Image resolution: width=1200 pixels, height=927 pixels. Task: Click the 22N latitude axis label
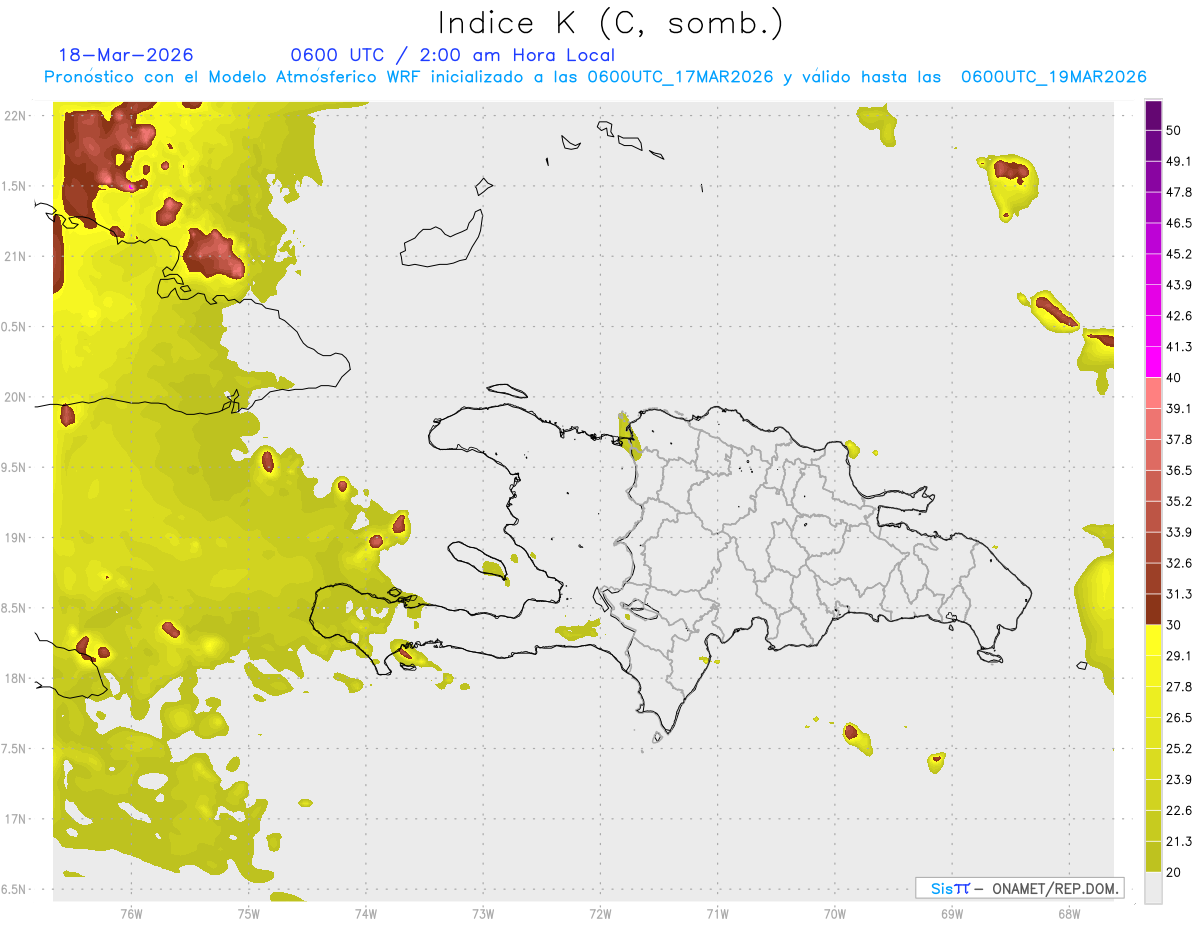pos(16,116)
